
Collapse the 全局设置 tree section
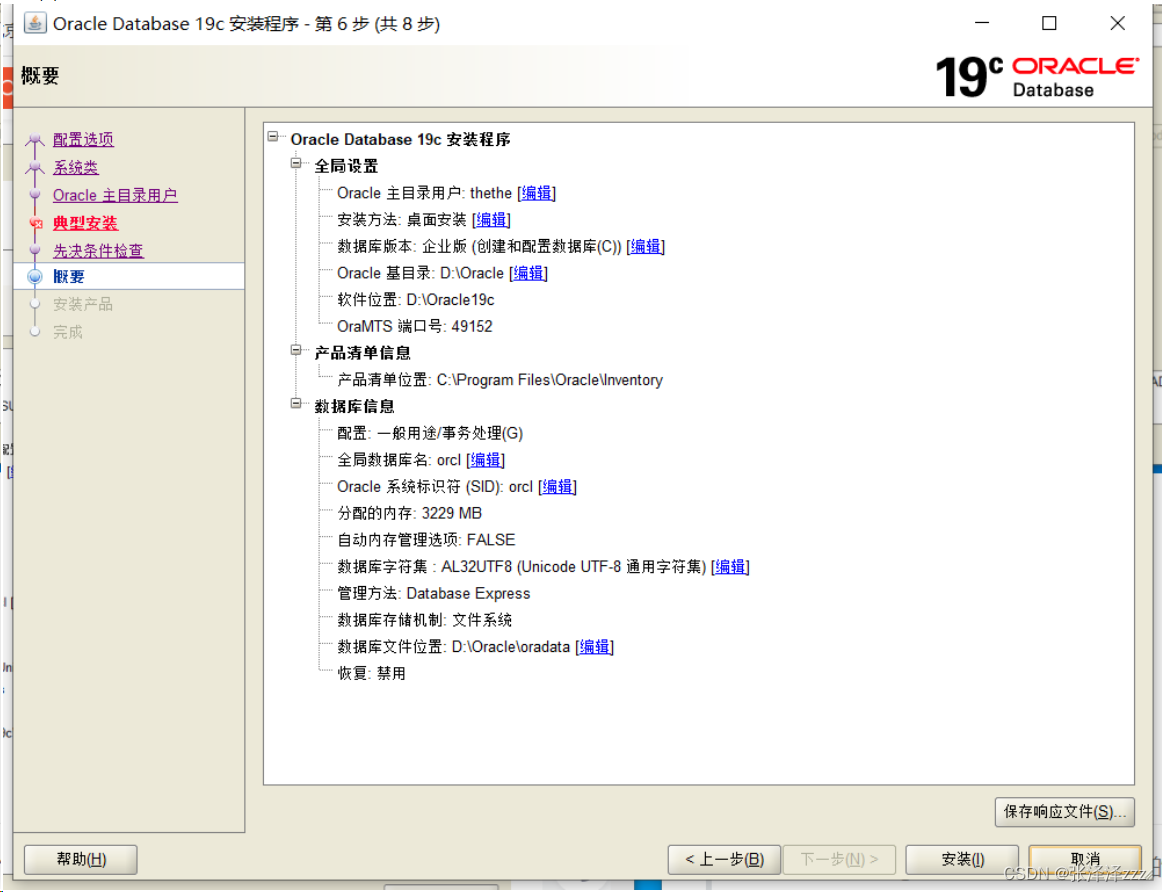296,163
